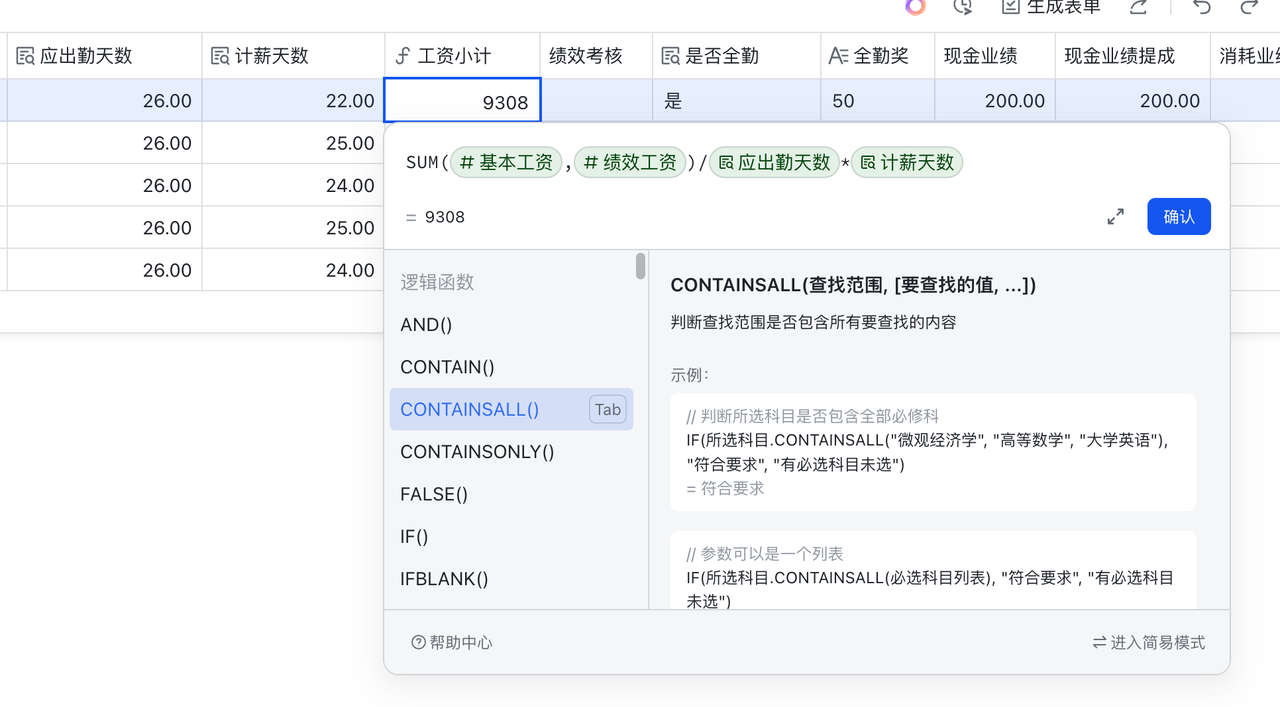Click the formula (fx) icon on 工资小计 header

(x=402, y=55)
